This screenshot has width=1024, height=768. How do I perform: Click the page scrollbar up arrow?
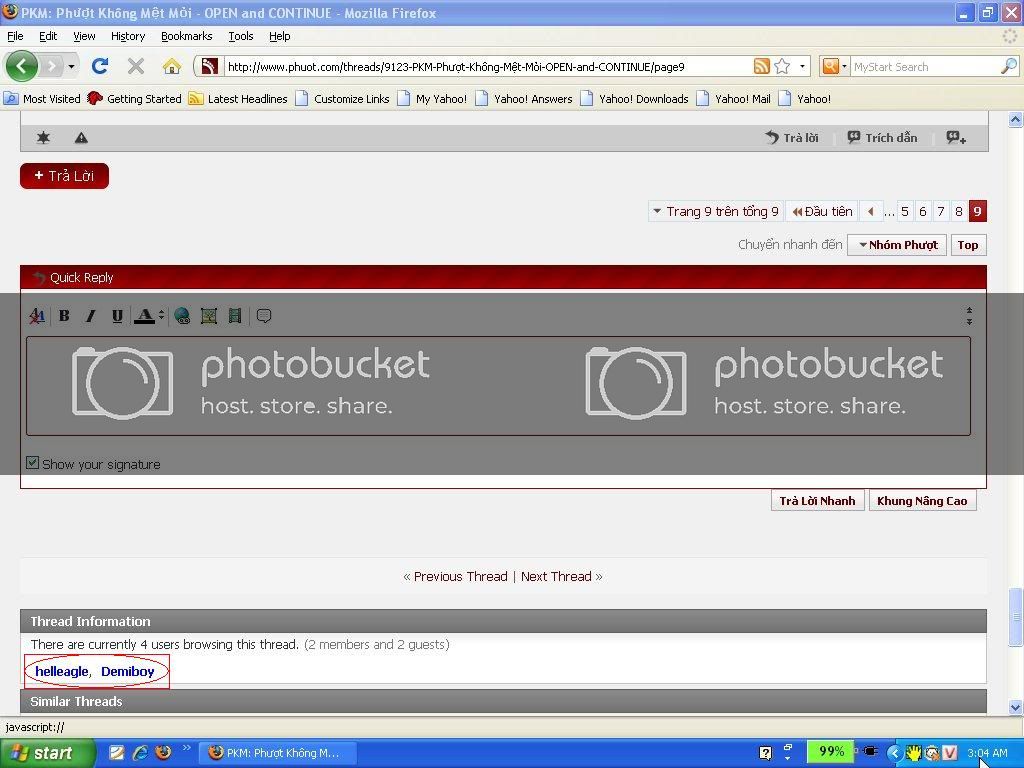(1016, 119)
